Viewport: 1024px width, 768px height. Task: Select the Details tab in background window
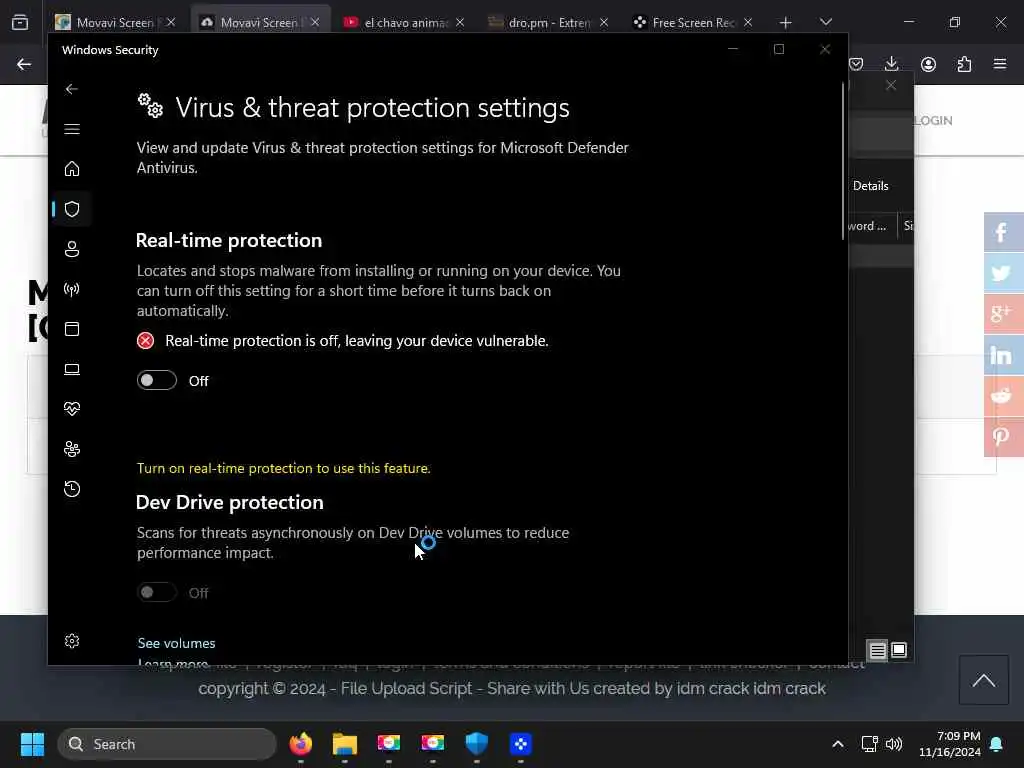point(871,186)
